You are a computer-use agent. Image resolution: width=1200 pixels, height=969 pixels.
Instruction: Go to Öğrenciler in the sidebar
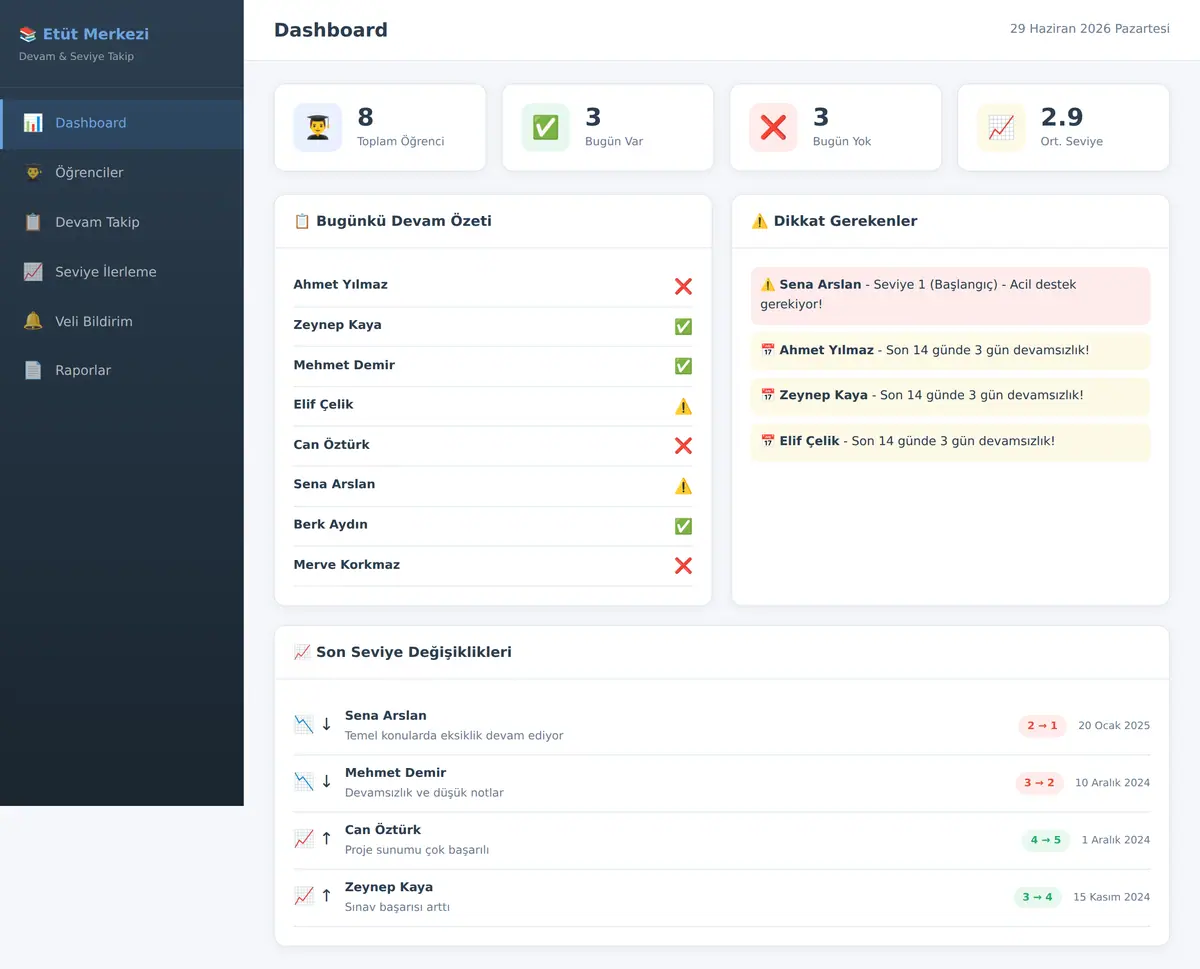[x=121, y=173]
